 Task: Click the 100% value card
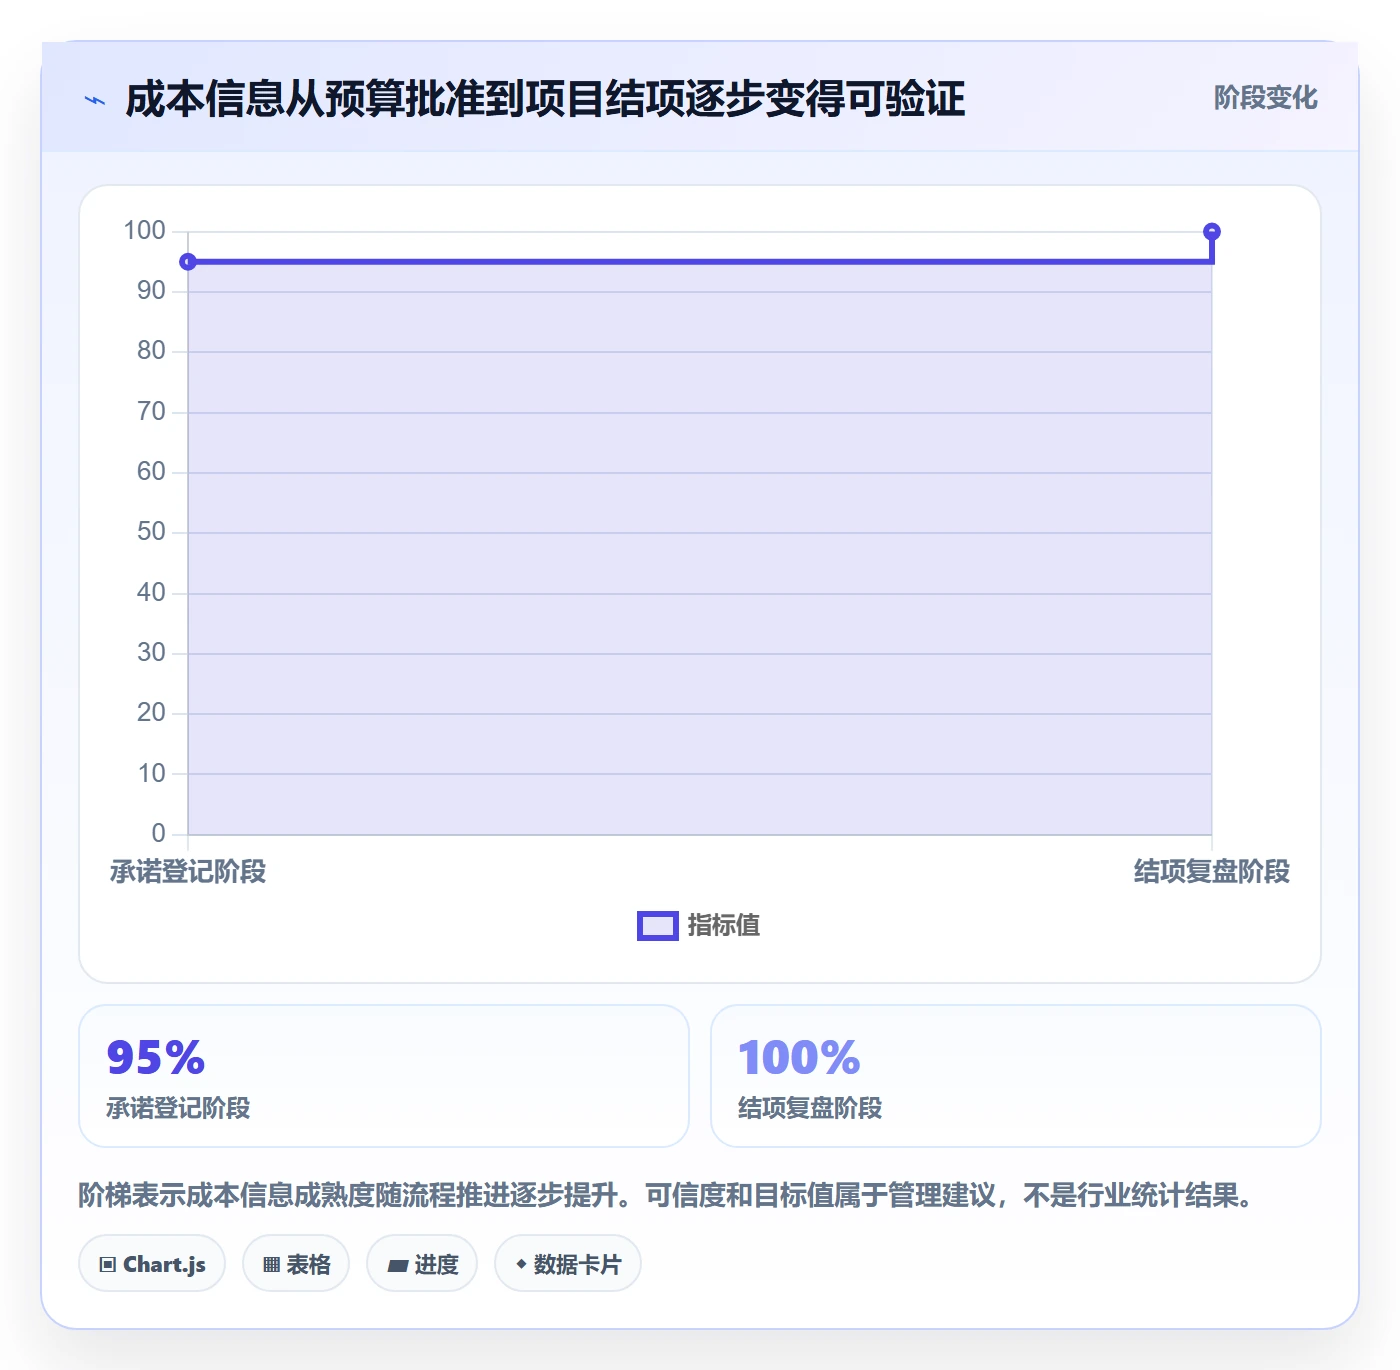point(1016,1076)
